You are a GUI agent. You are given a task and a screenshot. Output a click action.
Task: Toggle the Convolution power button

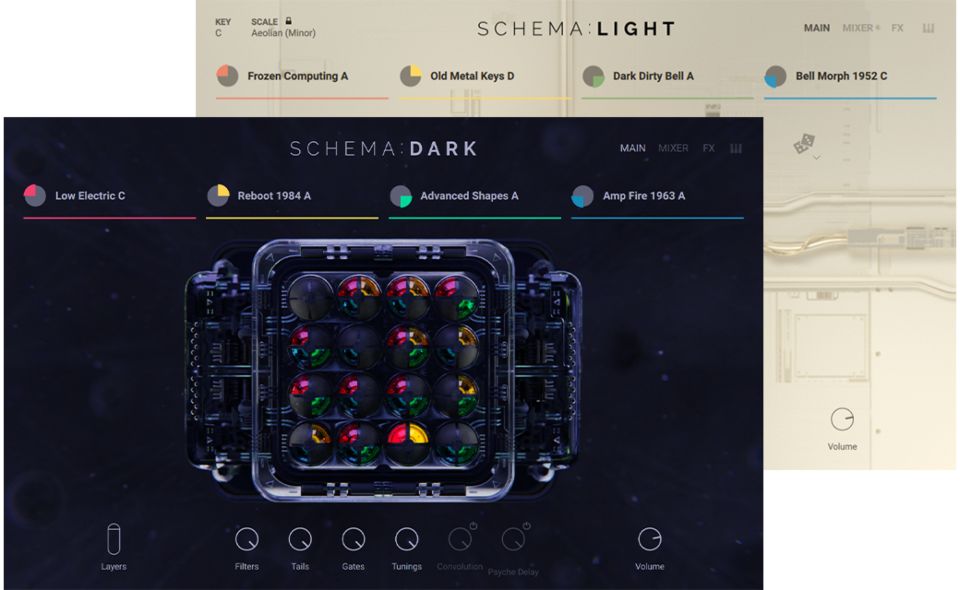click(x=473, y=526)
